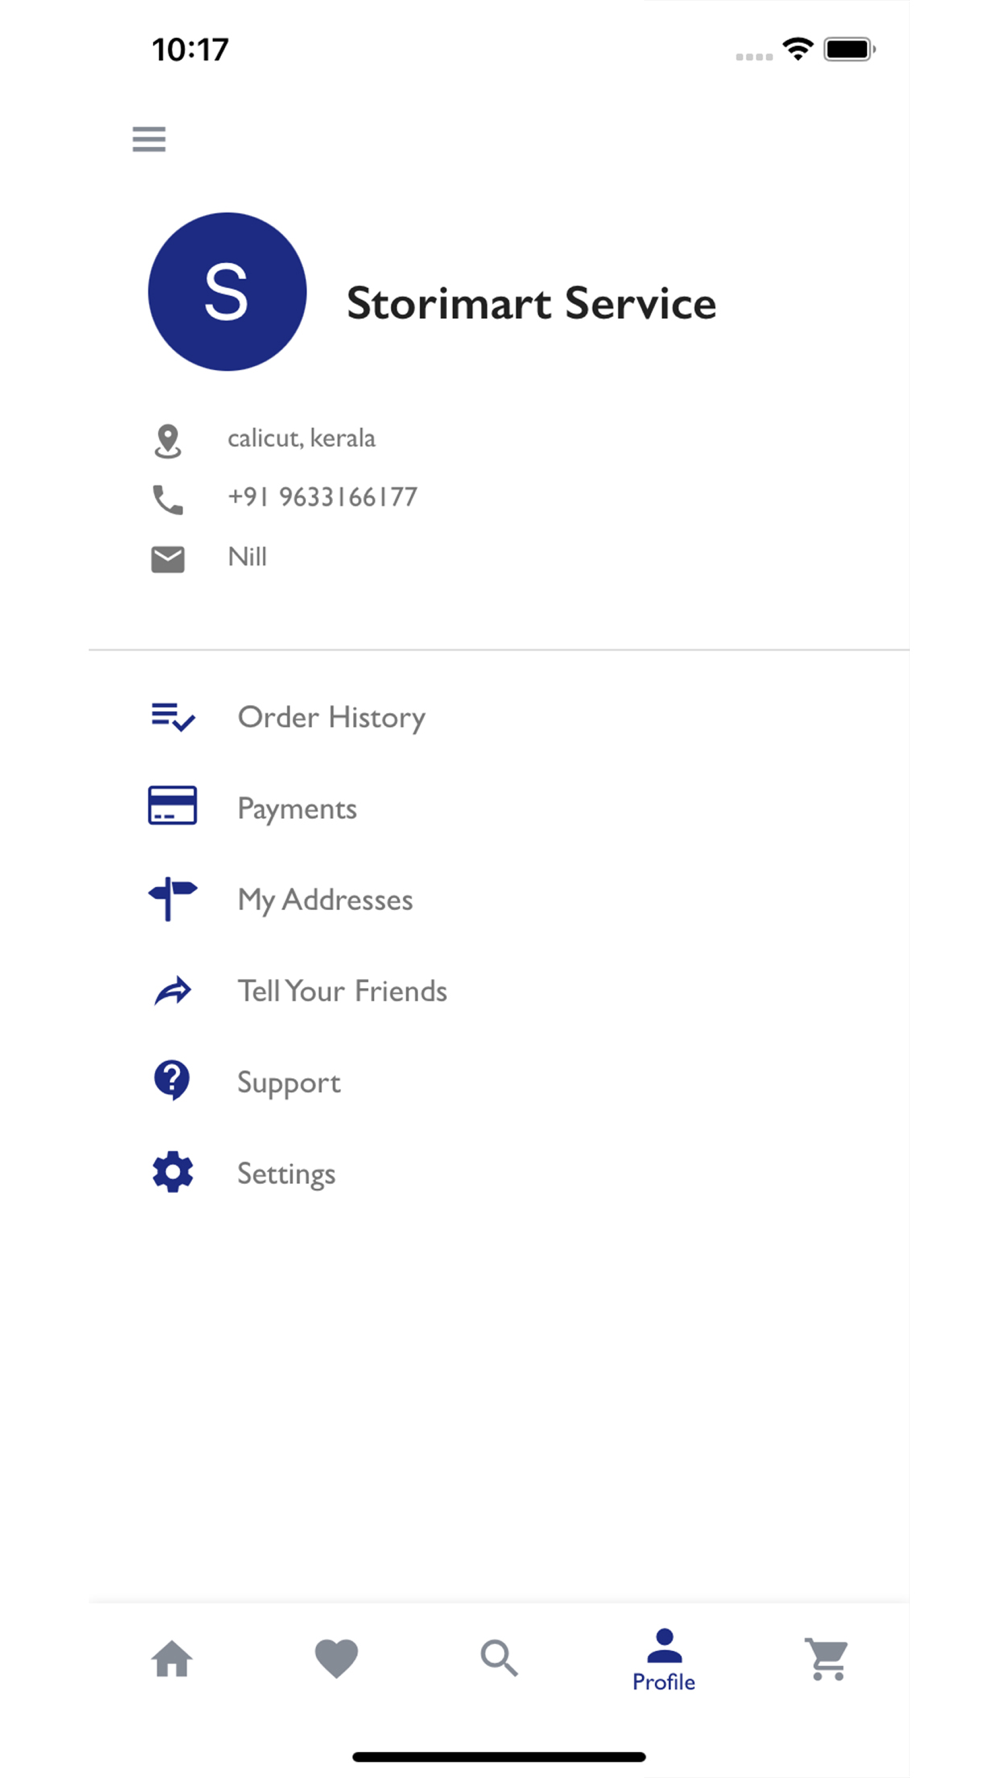Tap the 10:17 clock
Viewport: 1000px width, 1778px height.
(x=190, y=49)
